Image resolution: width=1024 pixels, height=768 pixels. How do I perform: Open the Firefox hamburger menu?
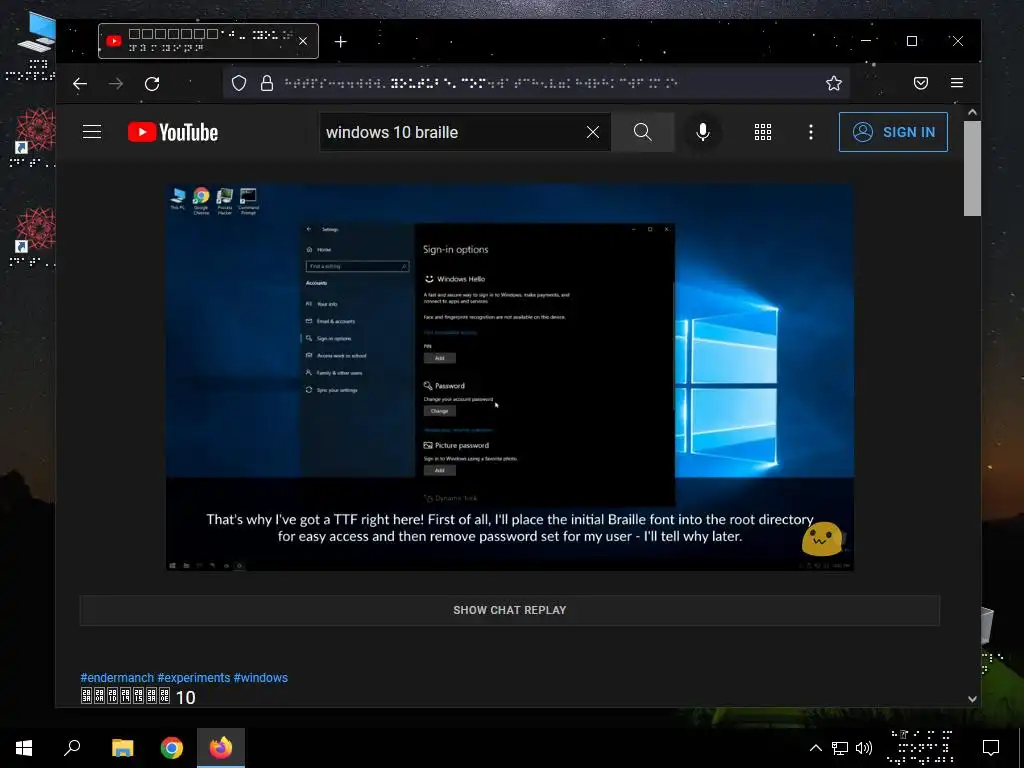point(957,83)
